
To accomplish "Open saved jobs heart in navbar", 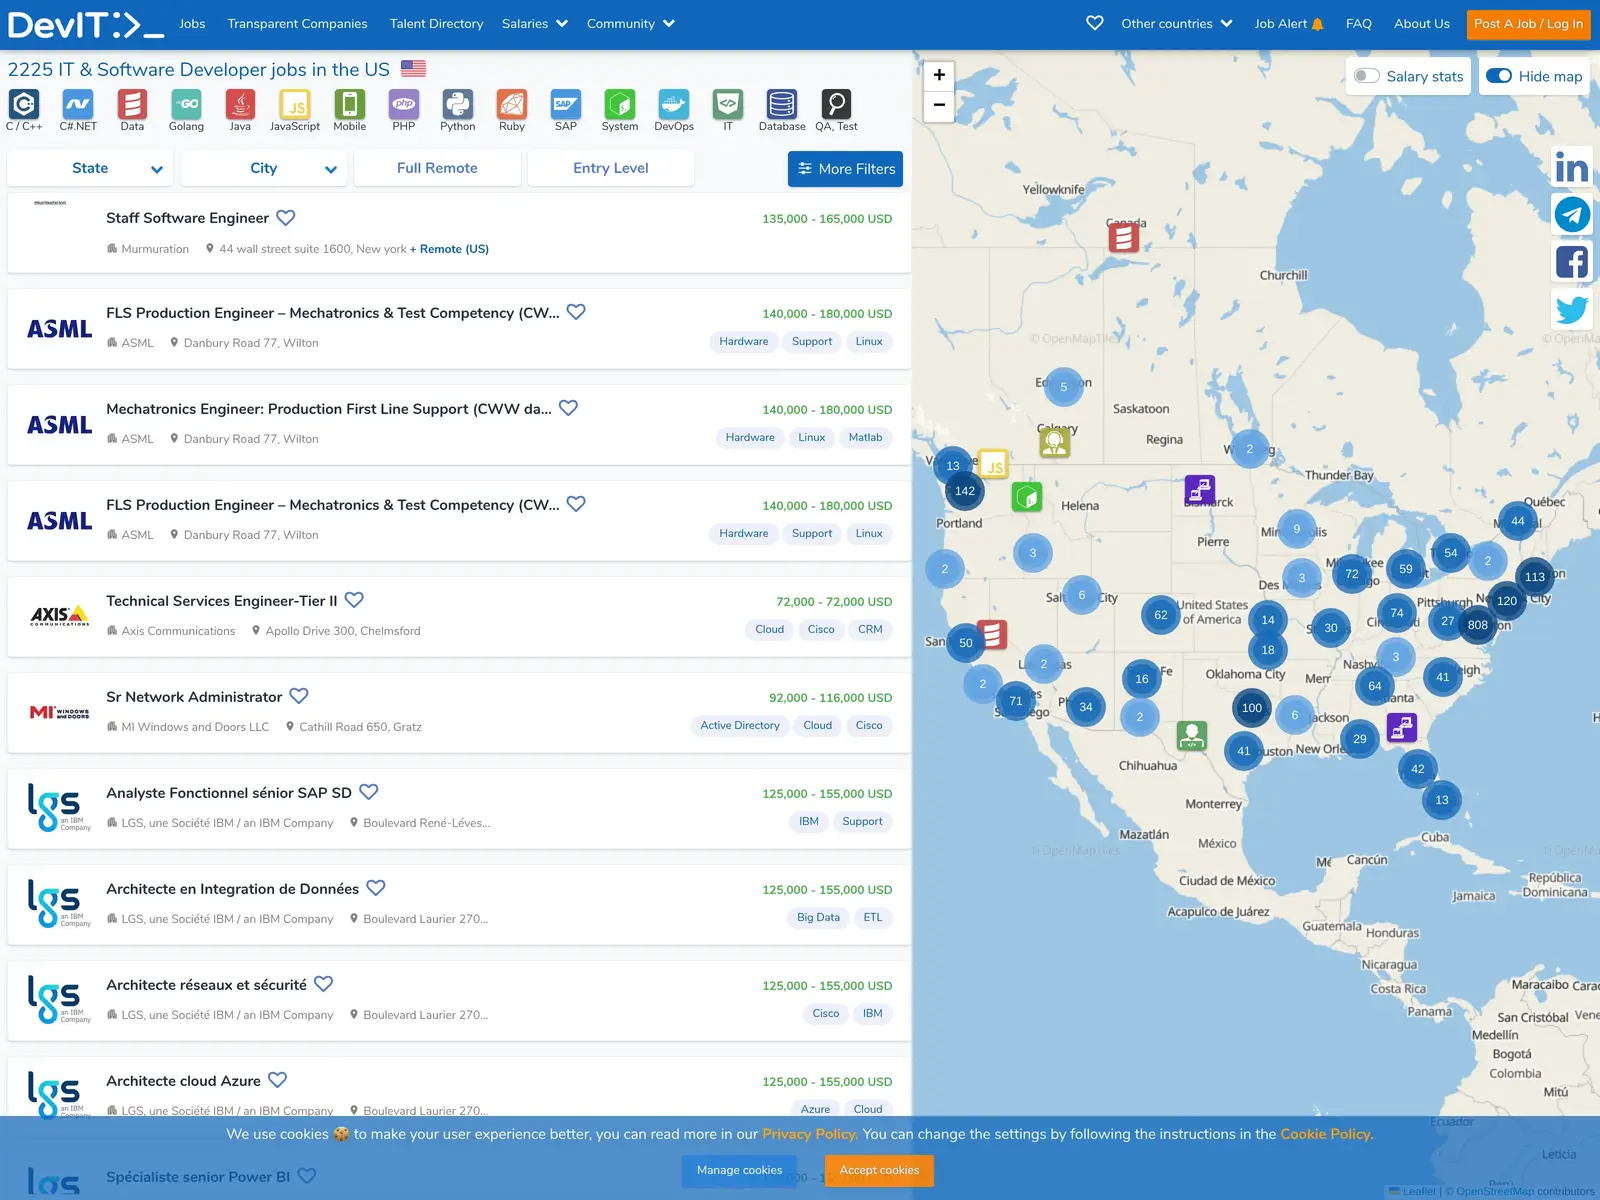I will click(x=1095, y=23).
